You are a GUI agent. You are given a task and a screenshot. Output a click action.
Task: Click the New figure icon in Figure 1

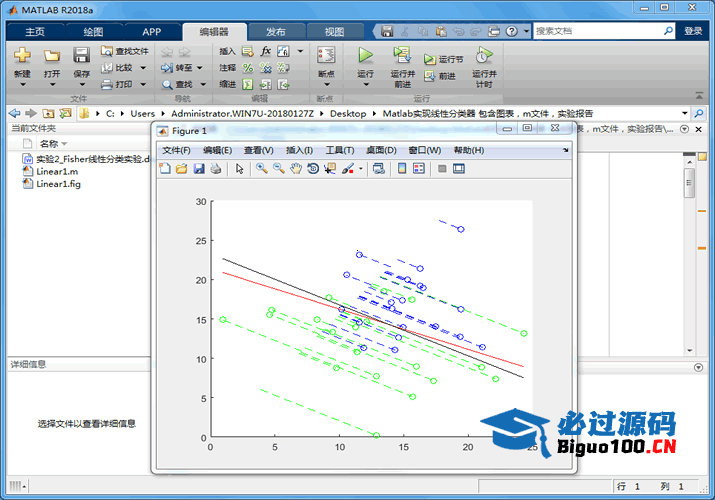tap(165, 169)
